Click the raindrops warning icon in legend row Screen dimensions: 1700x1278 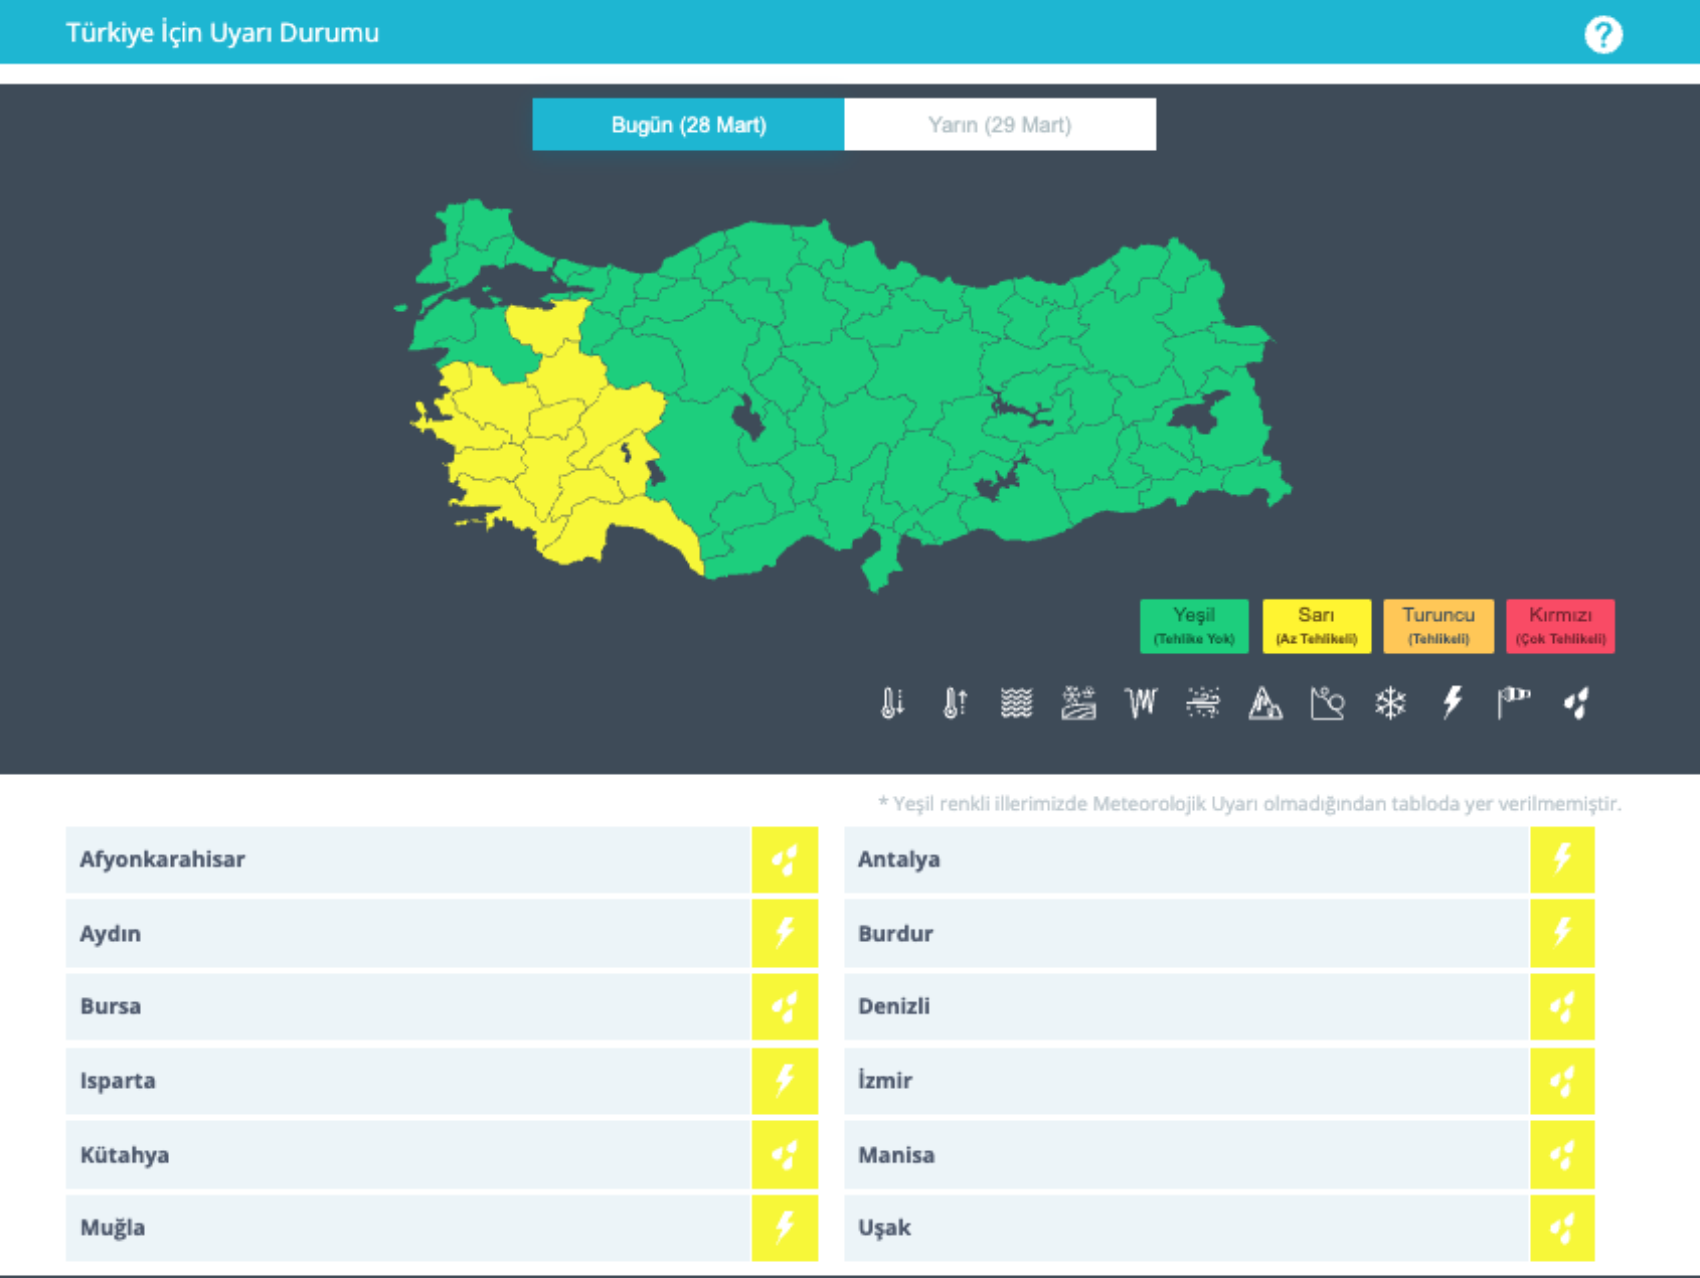(1576, 703)
